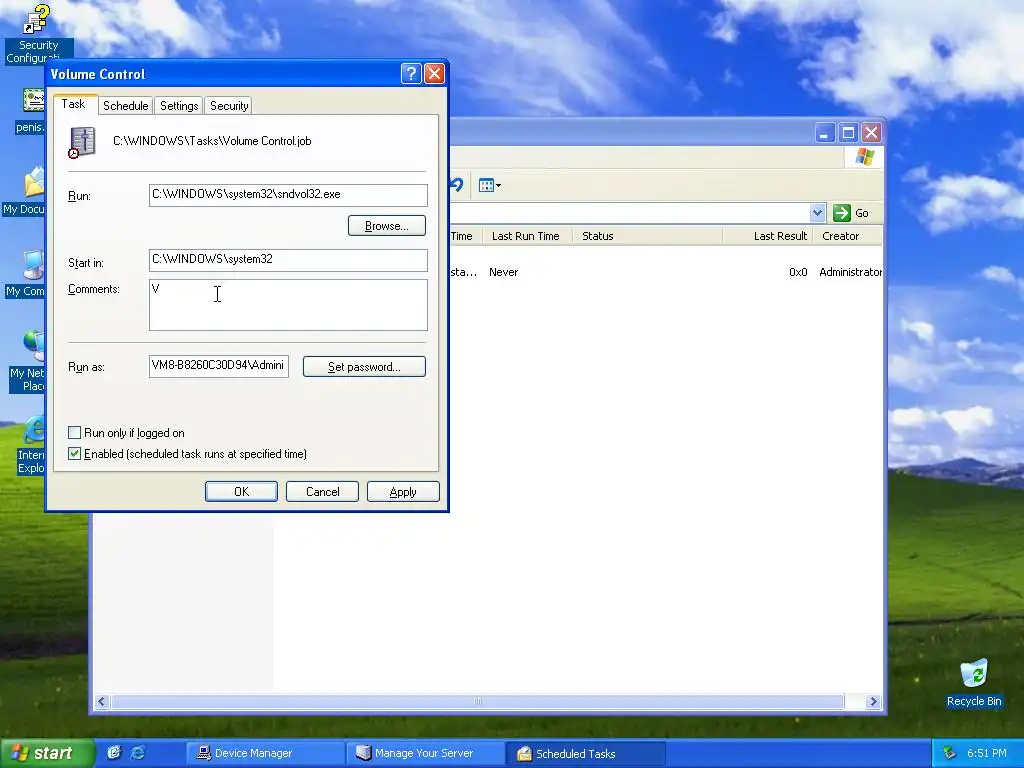
Task: Click the Browse... button
Action: [387, 226]
